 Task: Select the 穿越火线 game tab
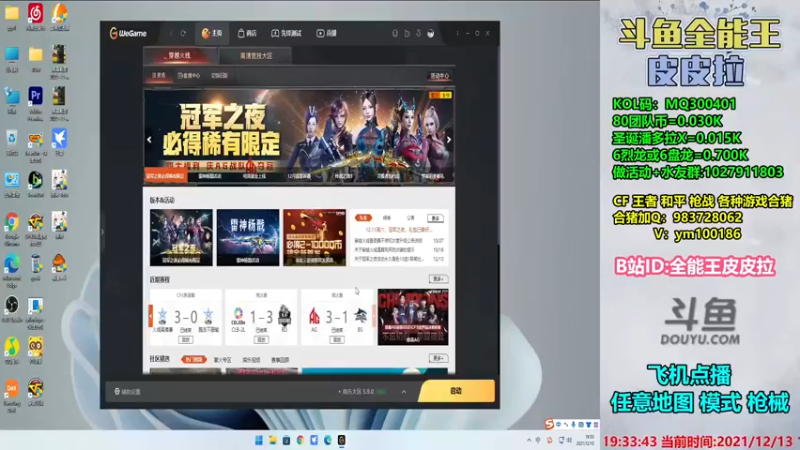click(180, 56)
